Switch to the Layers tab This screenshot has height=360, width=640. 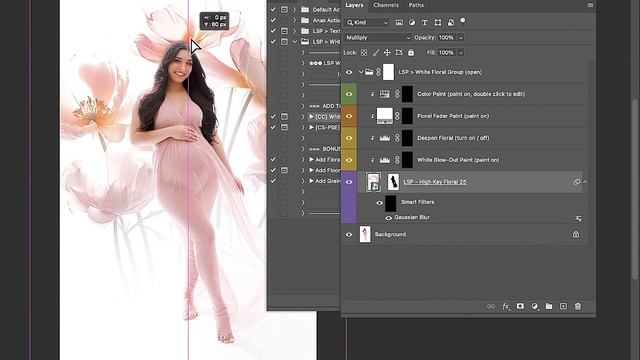354,5
